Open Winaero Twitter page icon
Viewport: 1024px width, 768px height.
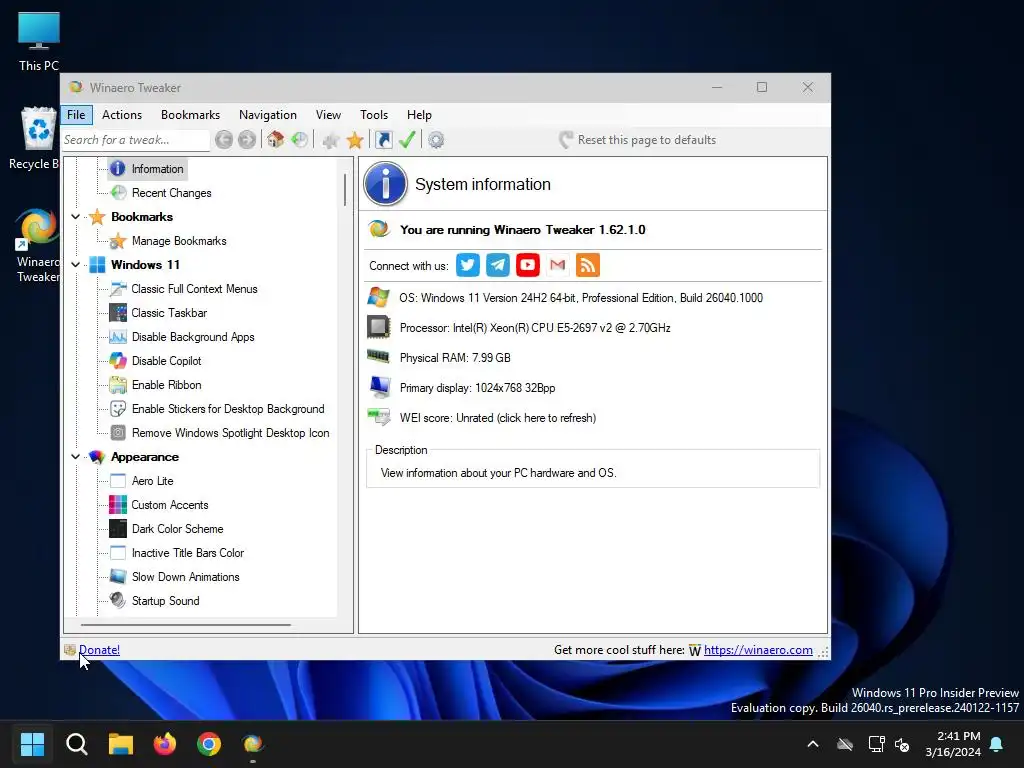[x=468, y=265]
